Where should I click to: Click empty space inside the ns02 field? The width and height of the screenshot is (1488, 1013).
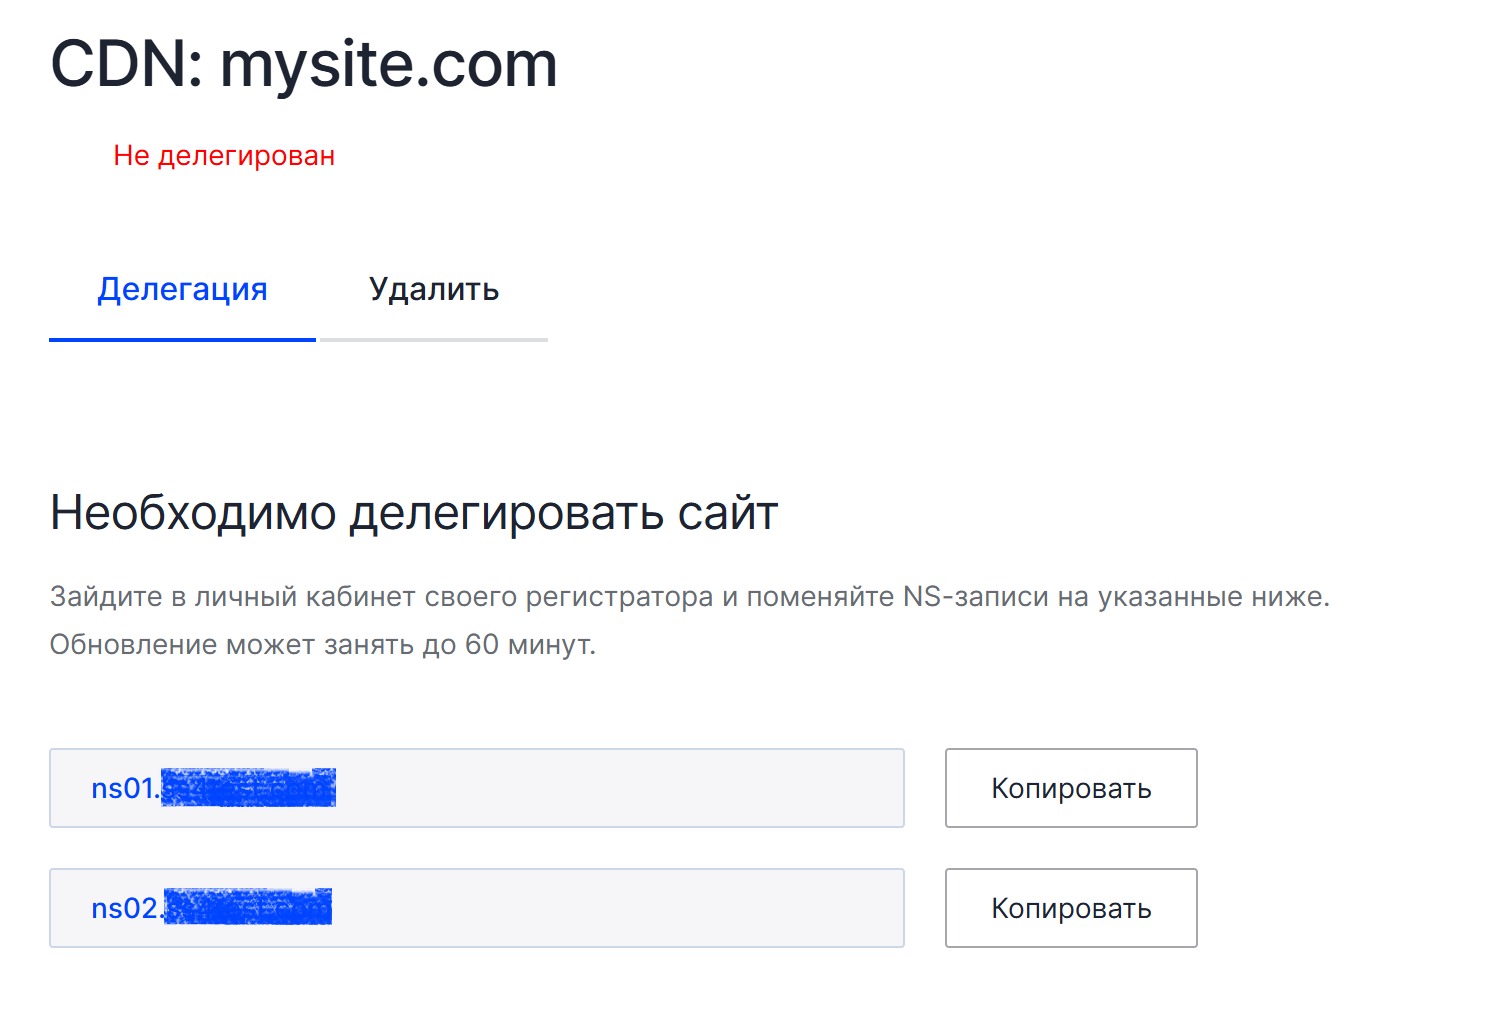coord(620,908)
